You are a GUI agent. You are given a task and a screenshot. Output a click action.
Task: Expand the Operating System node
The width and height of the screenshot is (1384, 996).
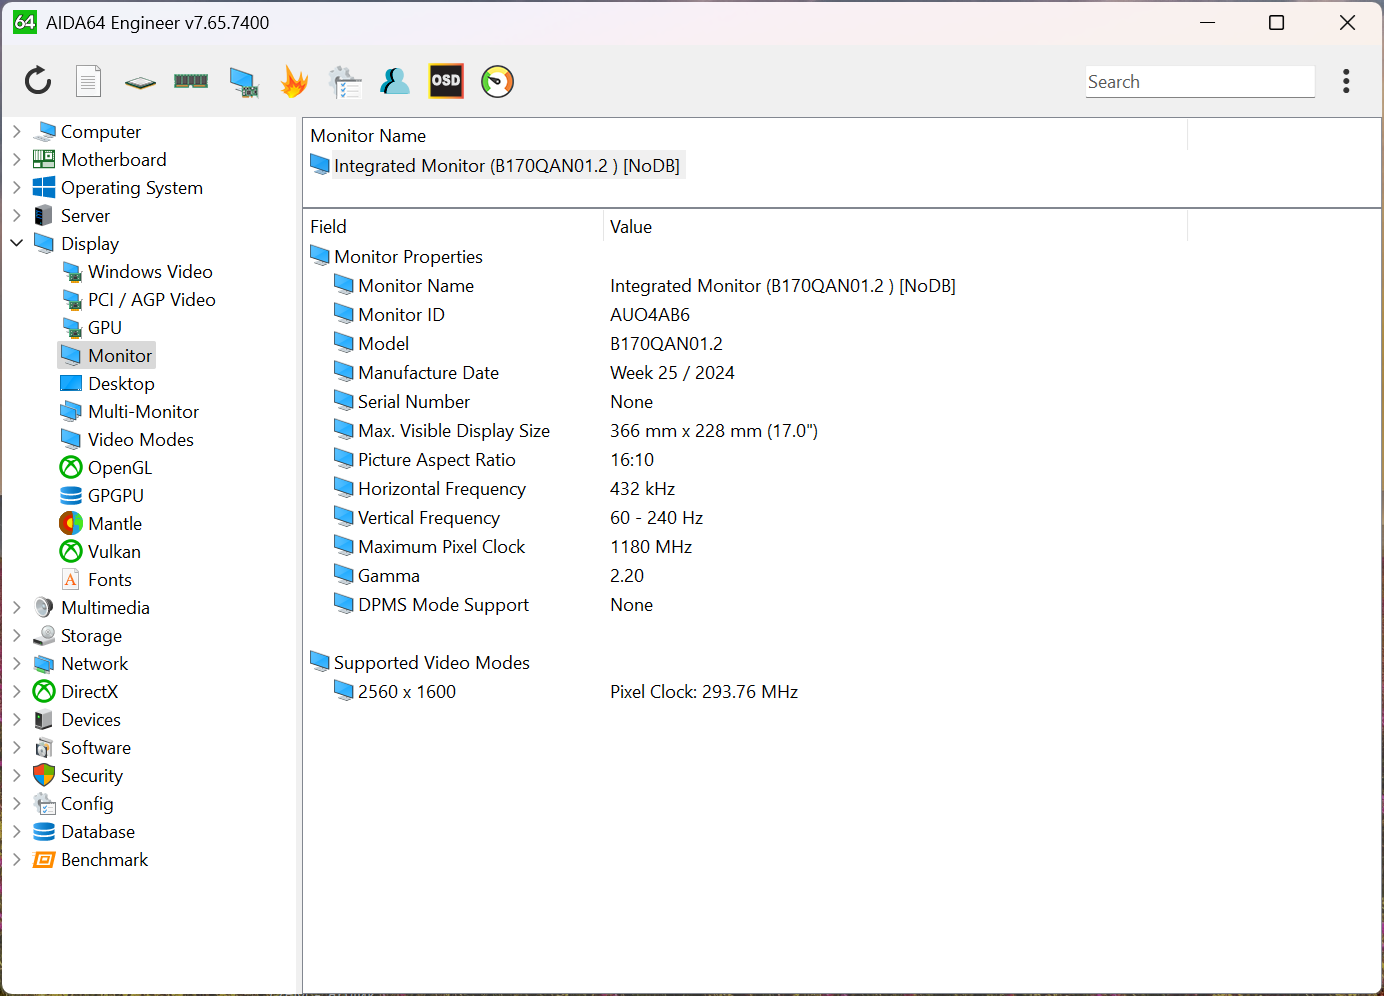(x=16, y=187)
